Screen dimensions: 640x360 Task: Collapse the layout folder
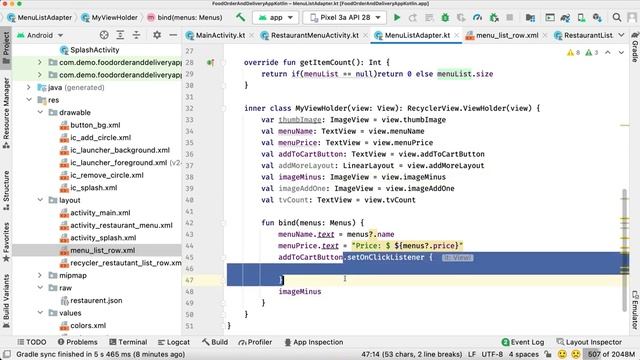pyautogui.click(x=40, y=200)
